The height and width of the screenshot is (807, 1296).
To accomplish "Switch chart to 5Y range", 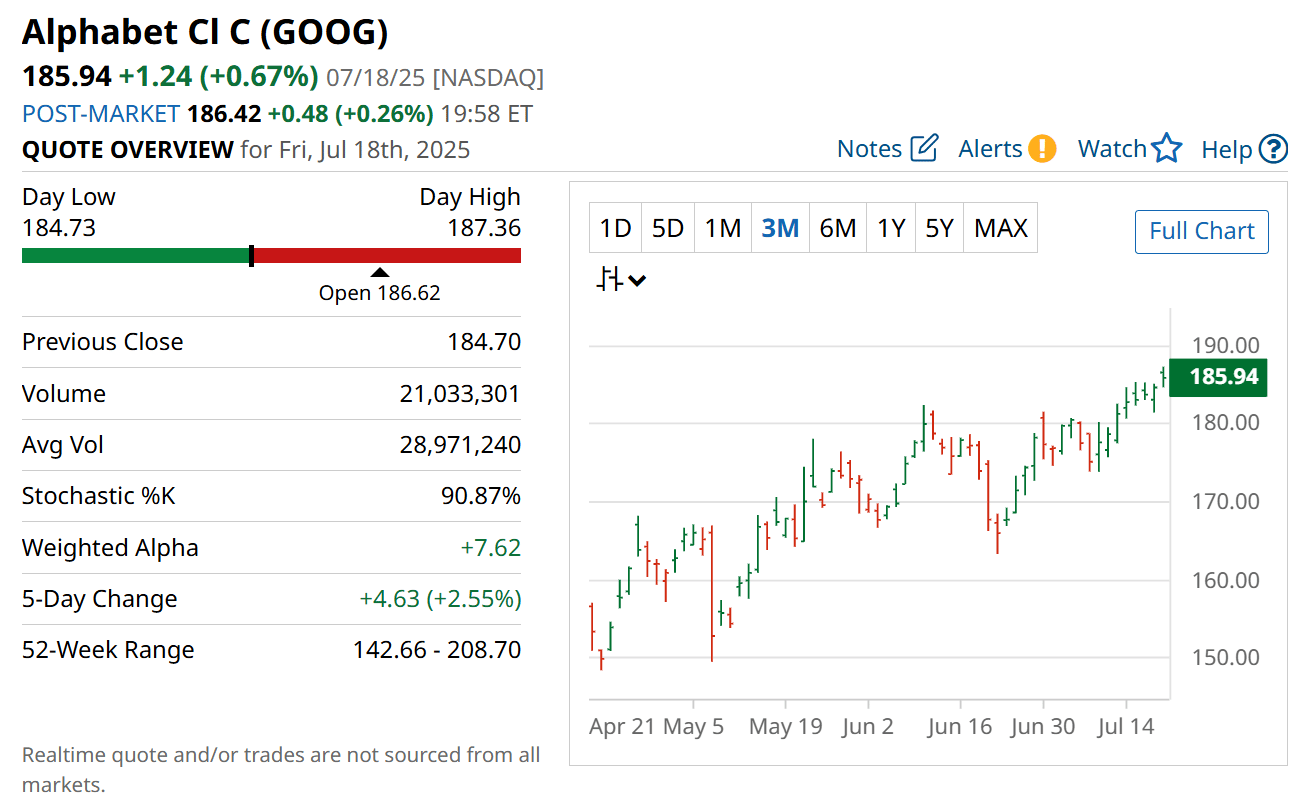I will coord(939,228).
